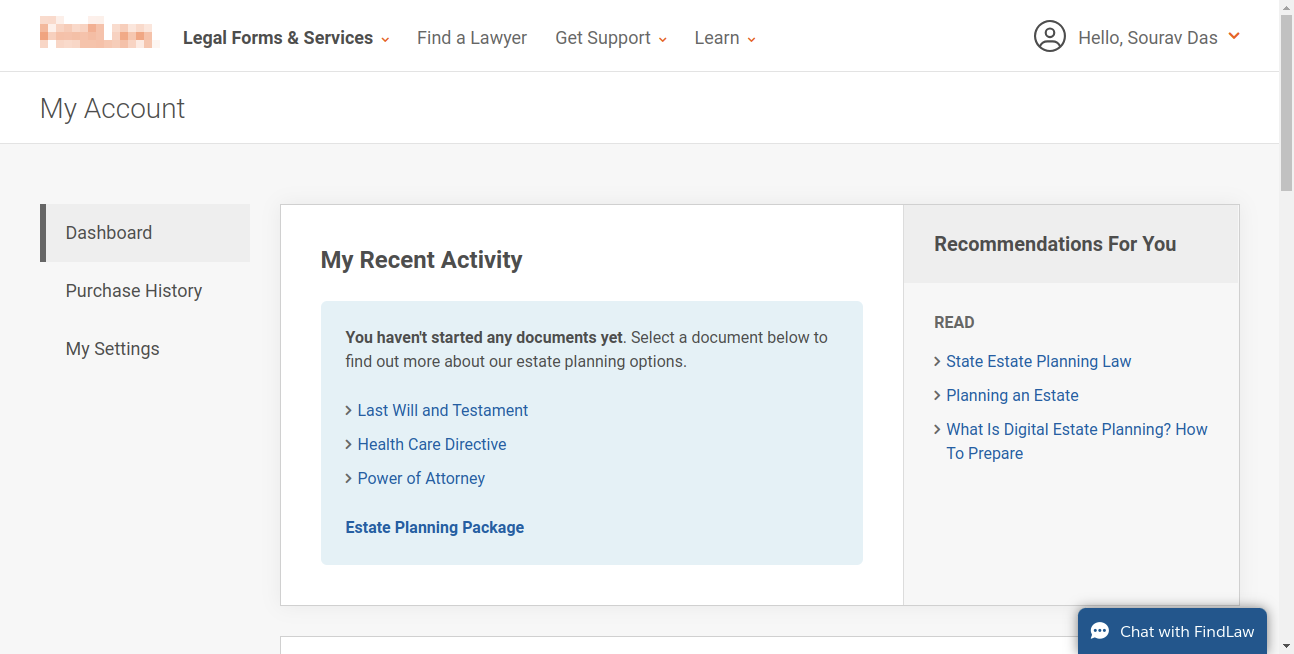This screenshot has height=654, width=1294.
Task: Start Chat with FindLaw
Action: click(1172, 631)
